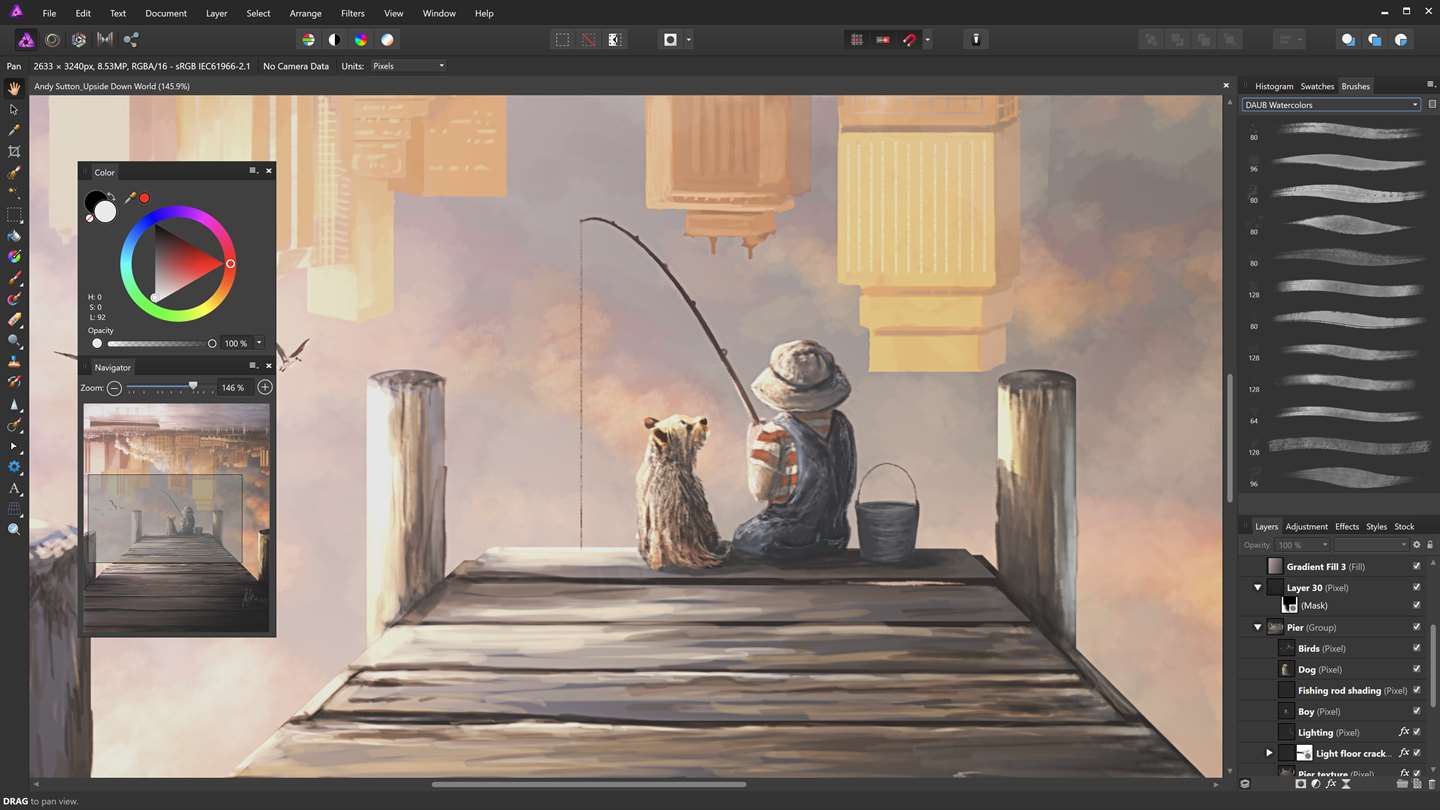The height and width of the screenshot is (810, 1440).
Task: Switch to Tone Mapping Persona icon
Action: (104, 40)
